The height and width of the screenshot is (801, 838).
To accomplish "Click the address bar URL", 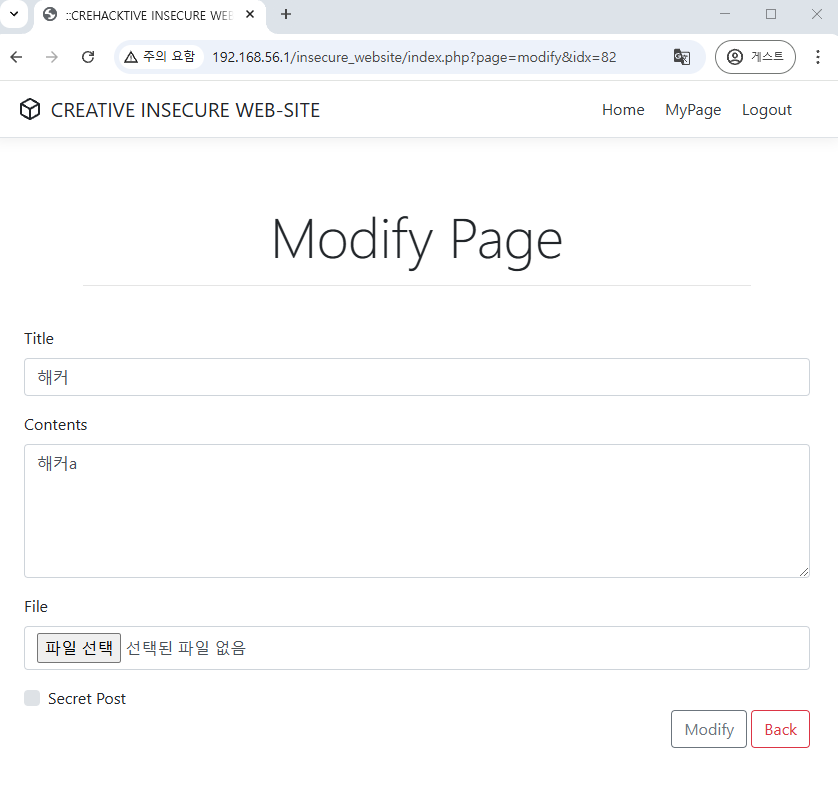I will click(414, 57).
